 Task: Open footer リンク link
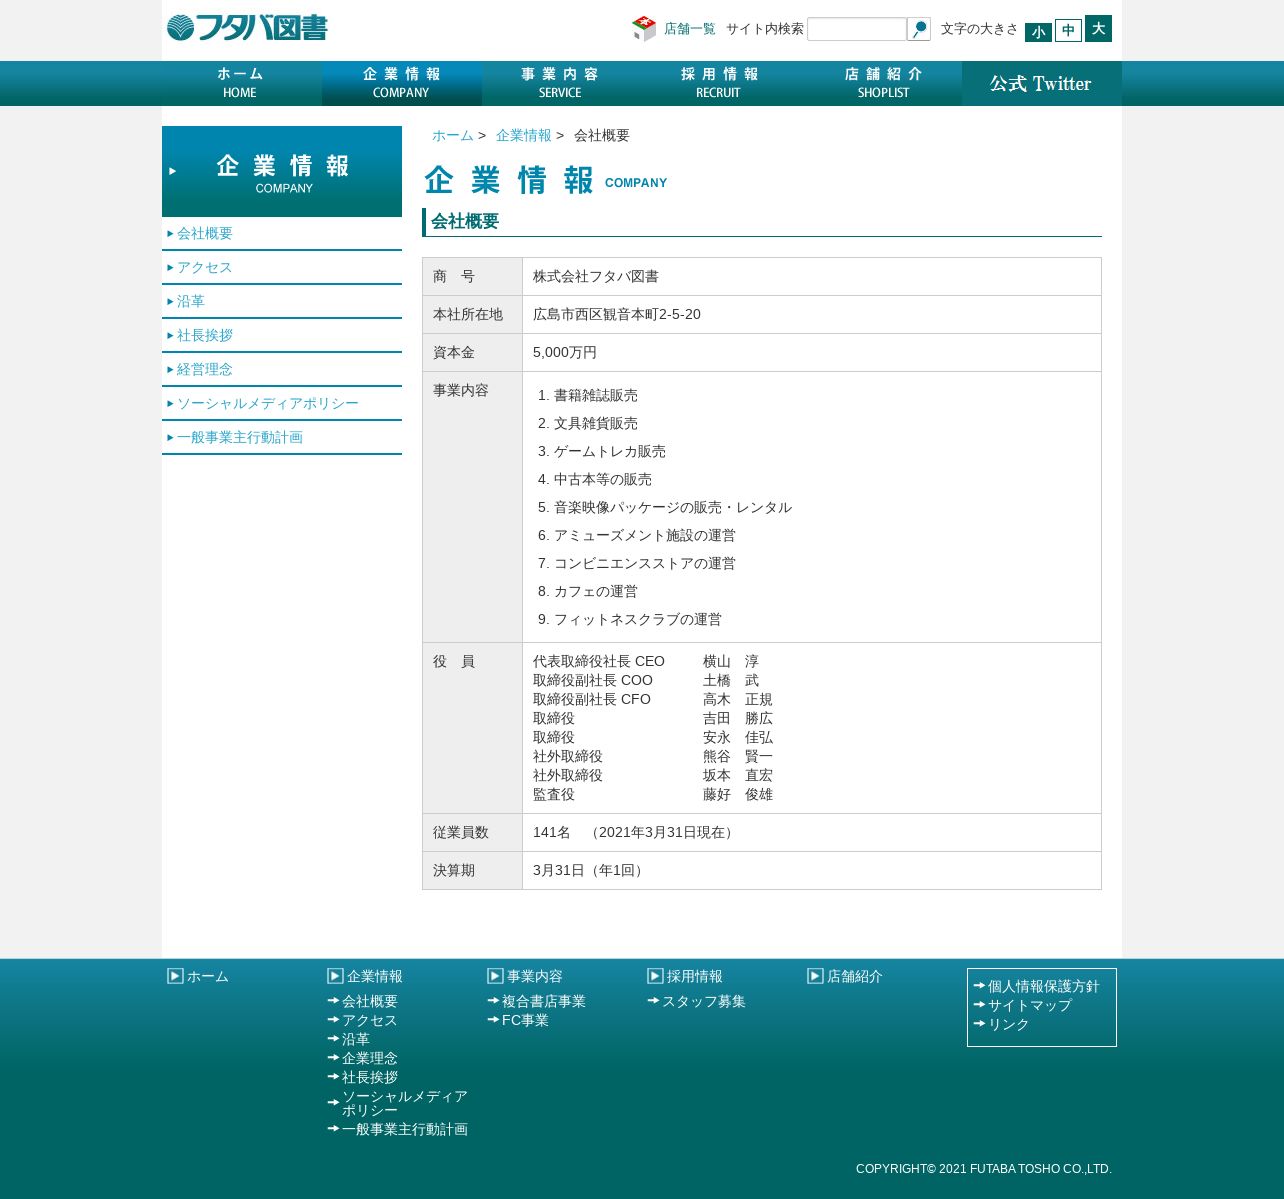tap(1009, 1024)
